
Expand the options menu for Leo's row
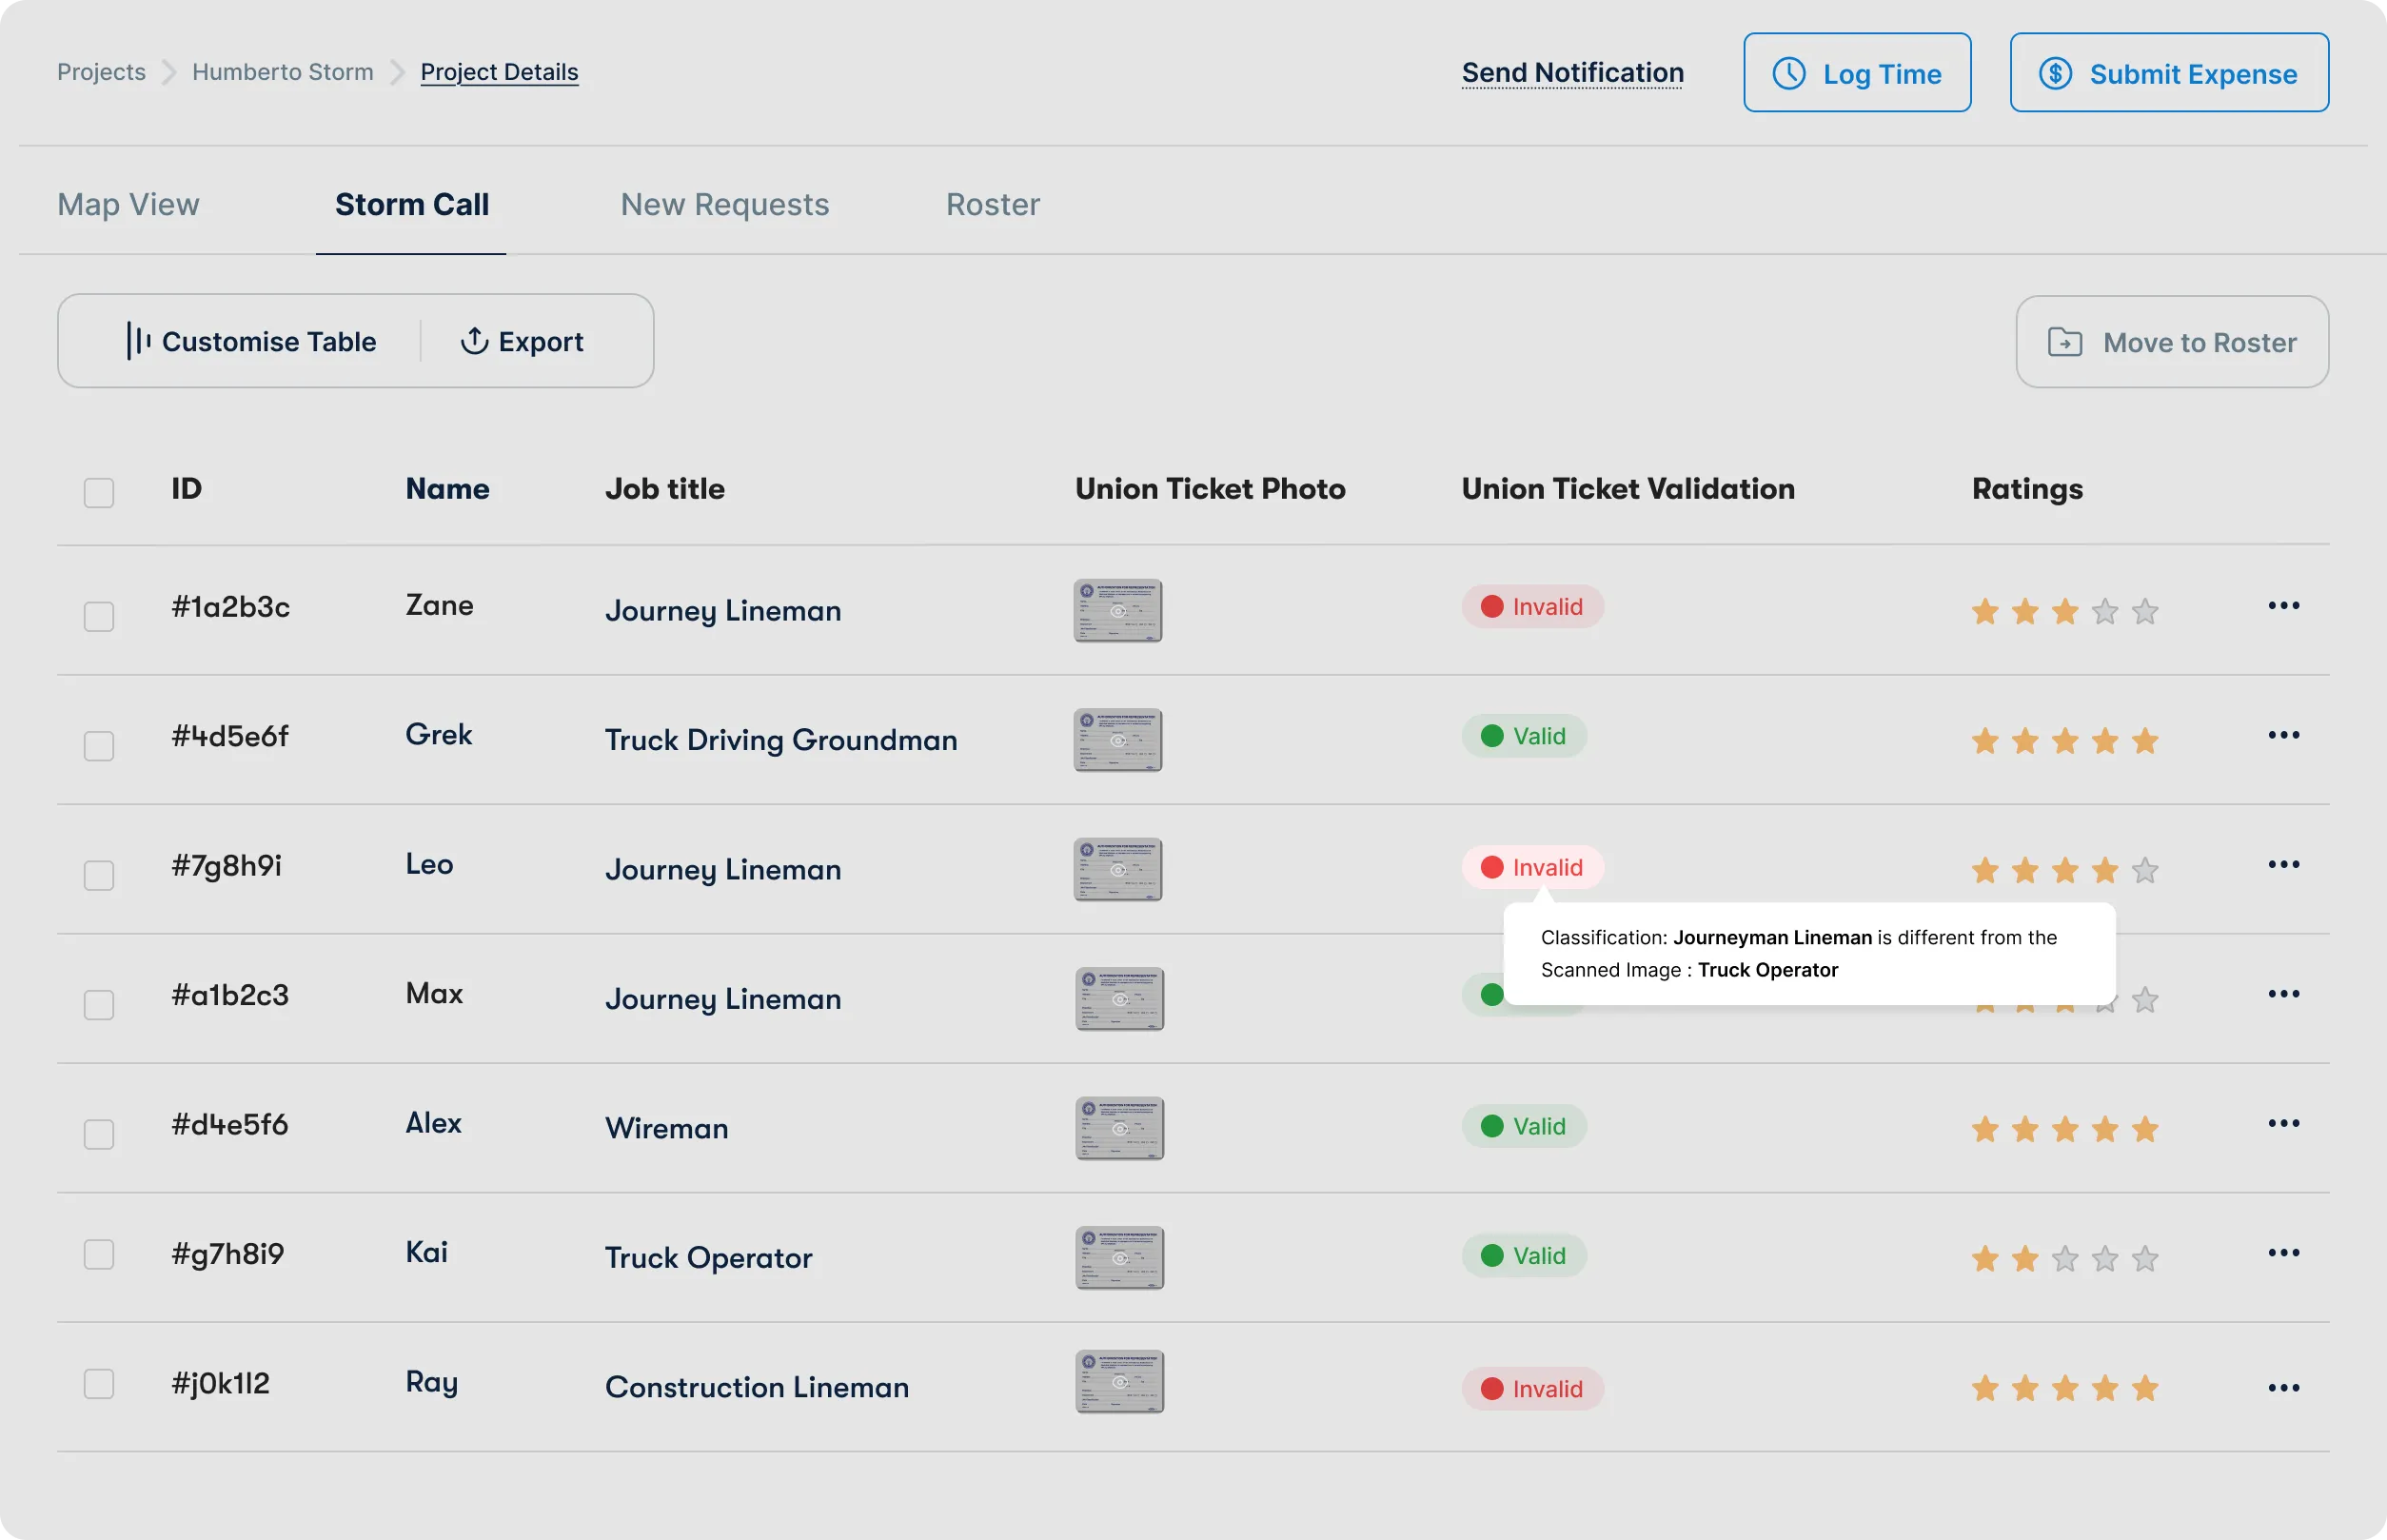[x=2283, y=865]
